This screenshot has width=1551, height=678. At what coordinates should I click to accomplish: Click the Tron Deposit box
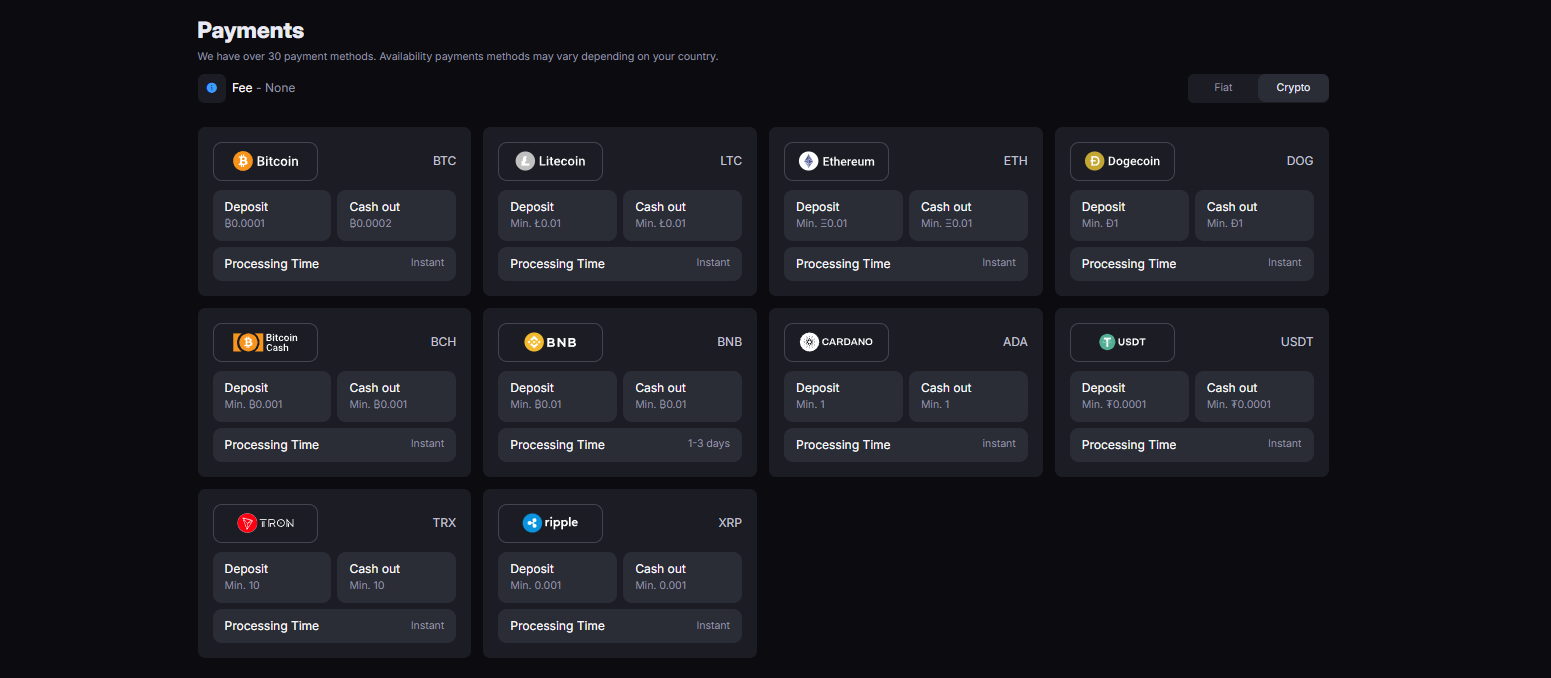click(272, 577)
